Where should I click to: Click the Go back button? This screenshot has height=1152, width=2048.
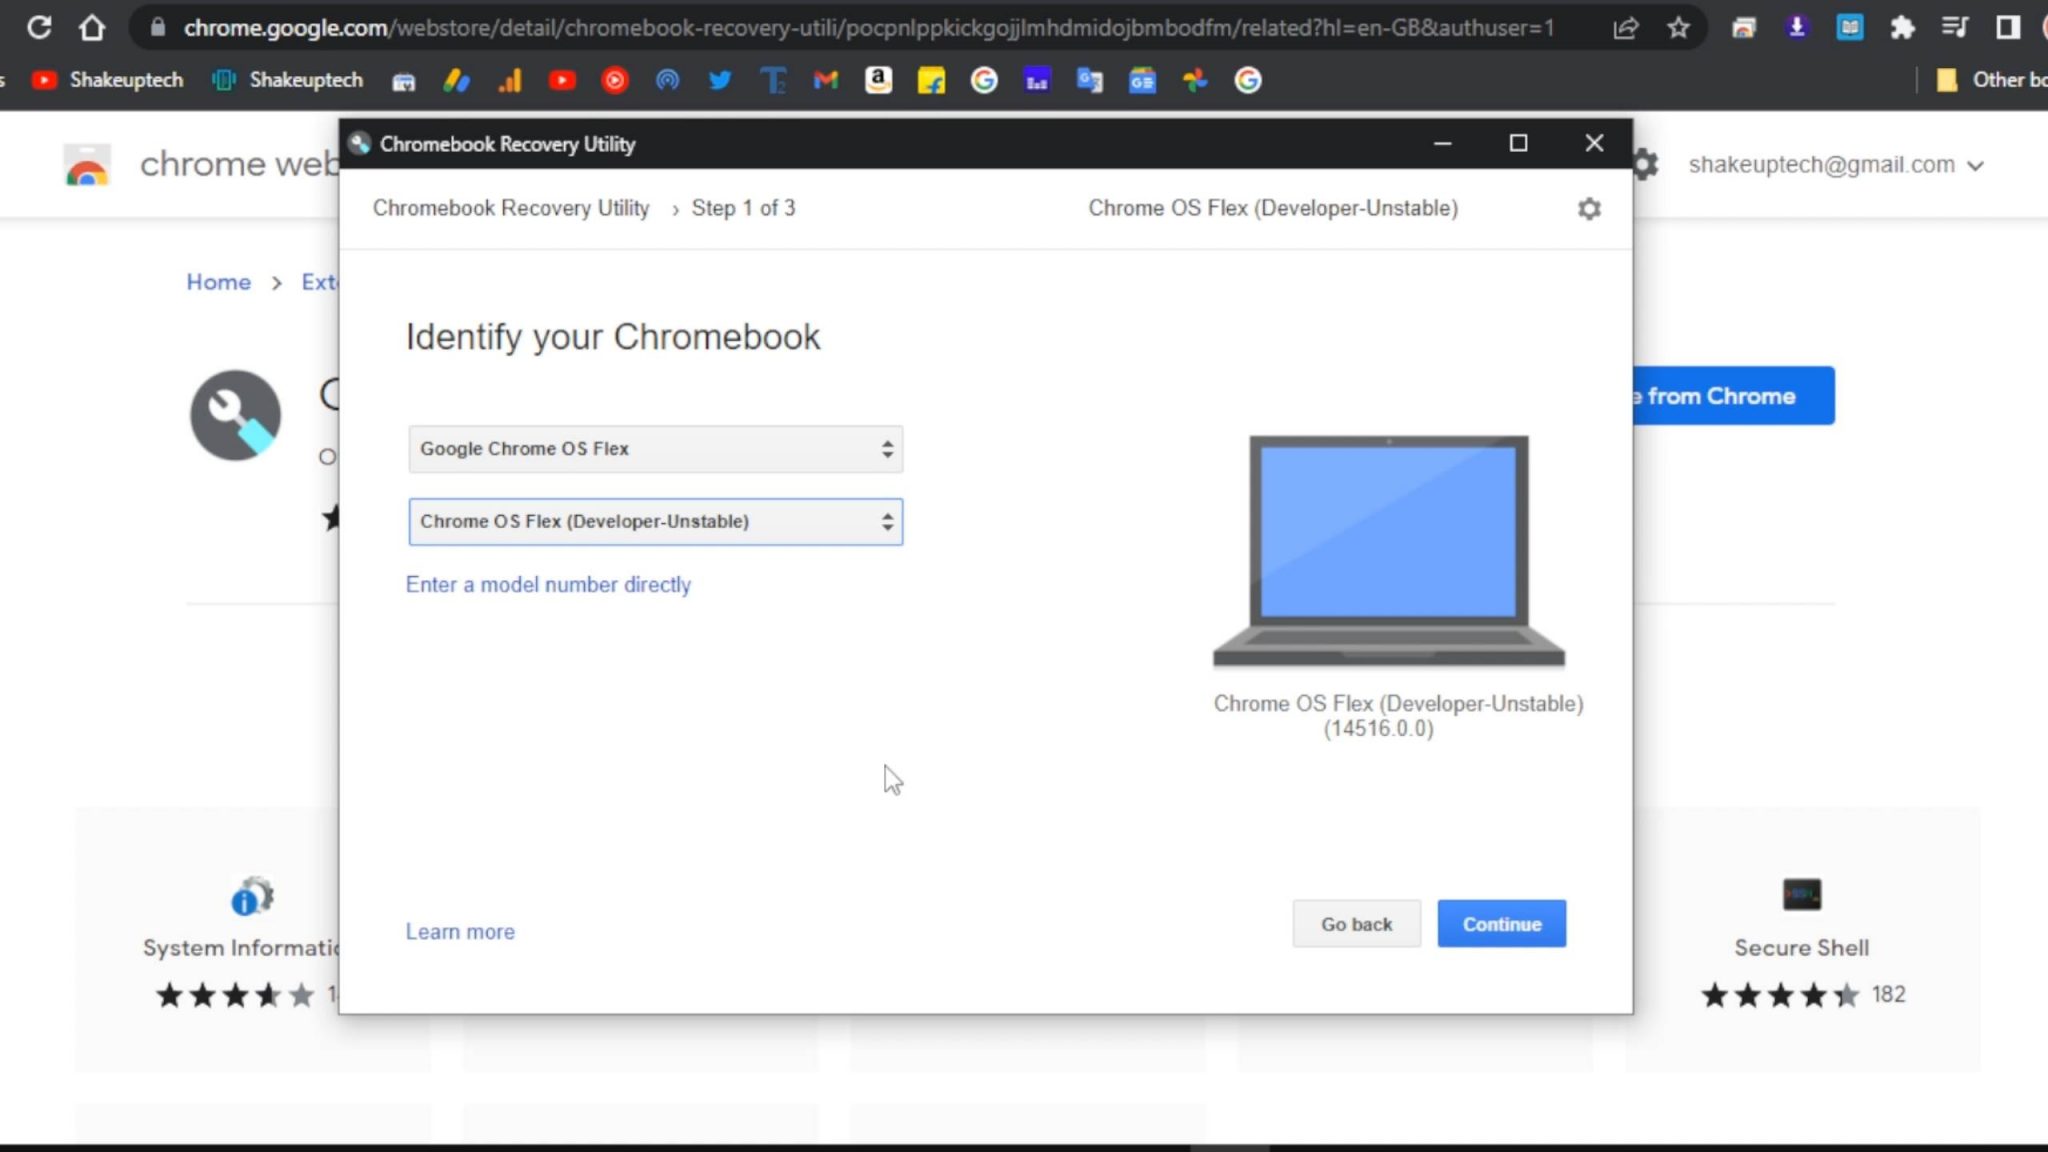coord(1356,924)
